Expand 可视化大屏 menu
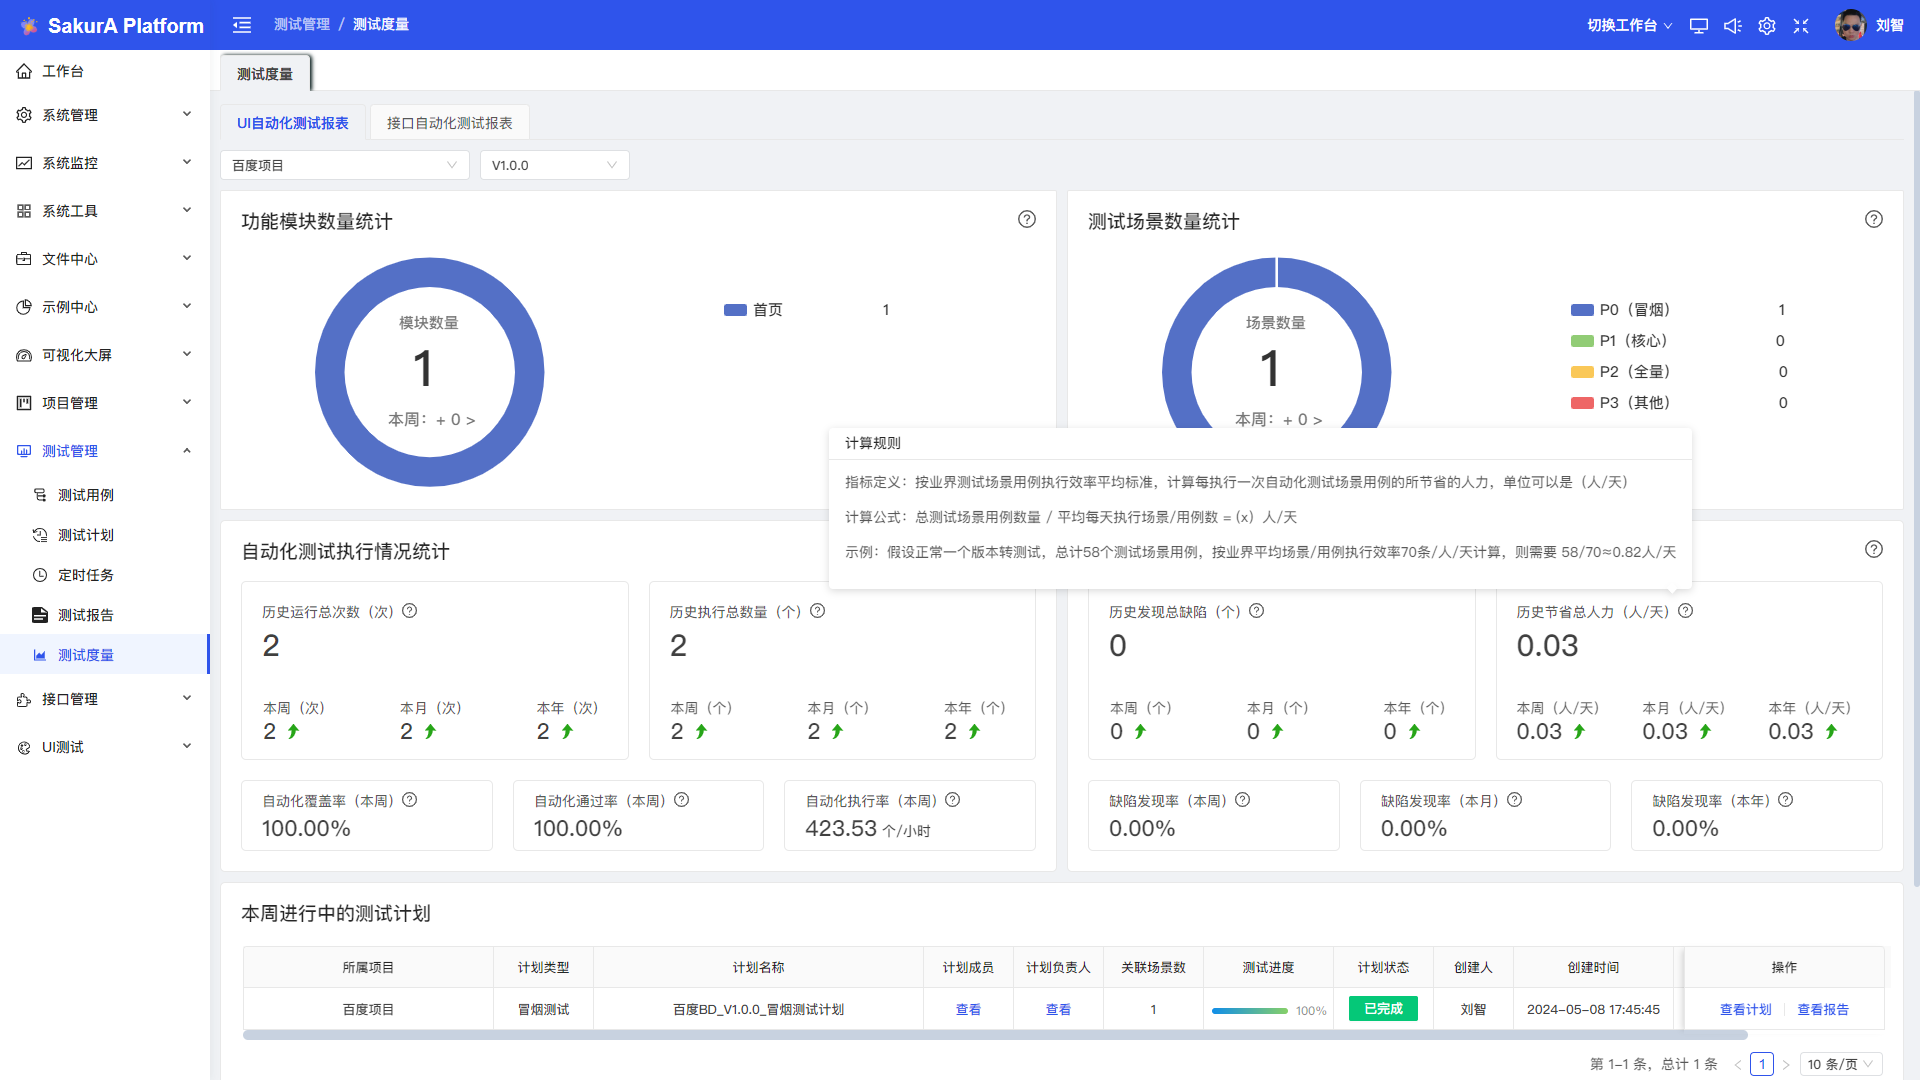The width and height of the screenshot is (1920, 1080). pos(105,355)
